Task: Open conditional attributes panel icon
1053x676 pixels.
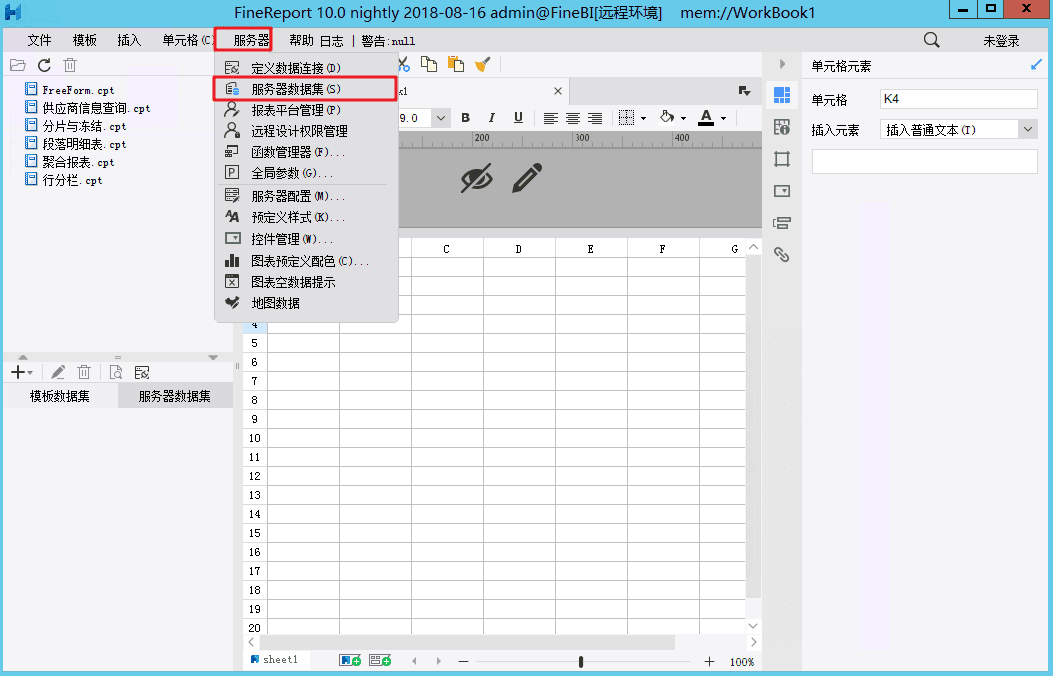Action: [x=782, y=223]
